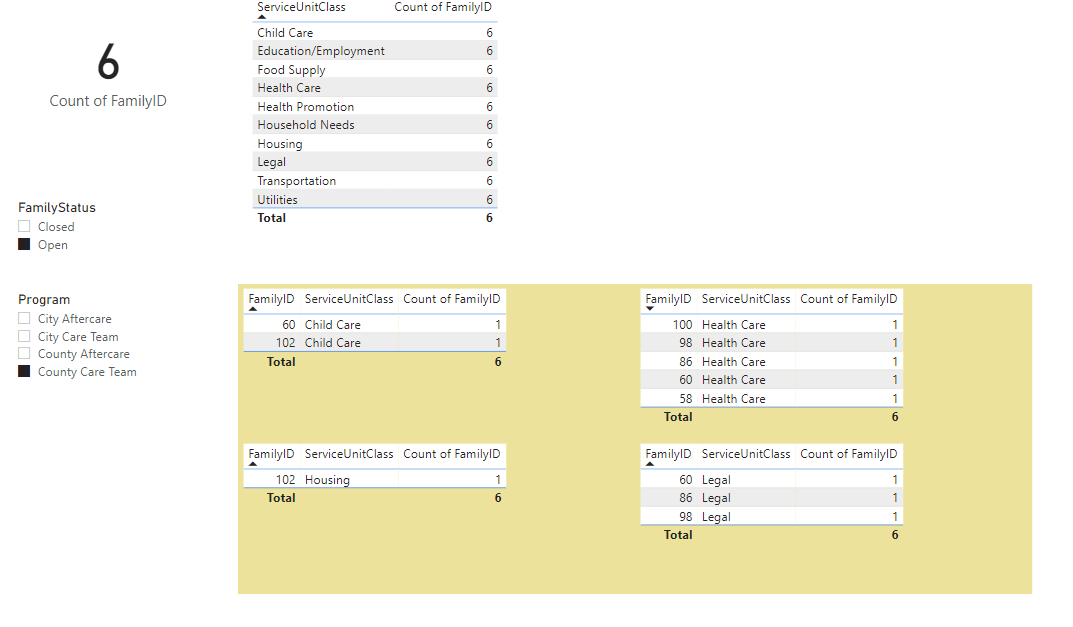The image size is (1073, 627).
Task: Select the Household Needs row
Action: click(375, 125)
